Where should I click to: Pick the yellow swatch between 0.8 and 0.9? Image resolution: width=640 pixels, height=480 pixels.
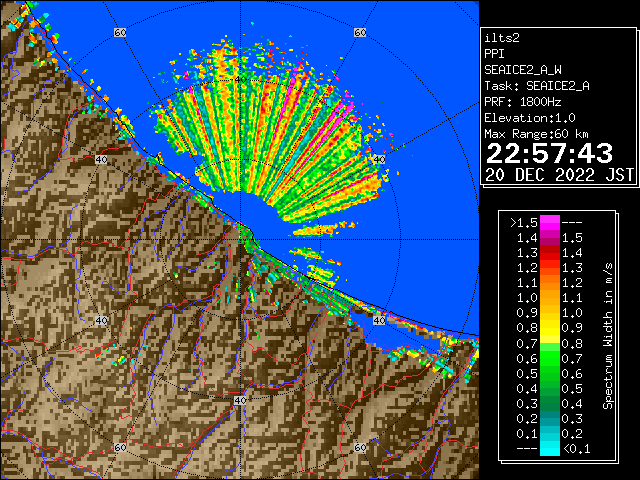pos(549,328)
